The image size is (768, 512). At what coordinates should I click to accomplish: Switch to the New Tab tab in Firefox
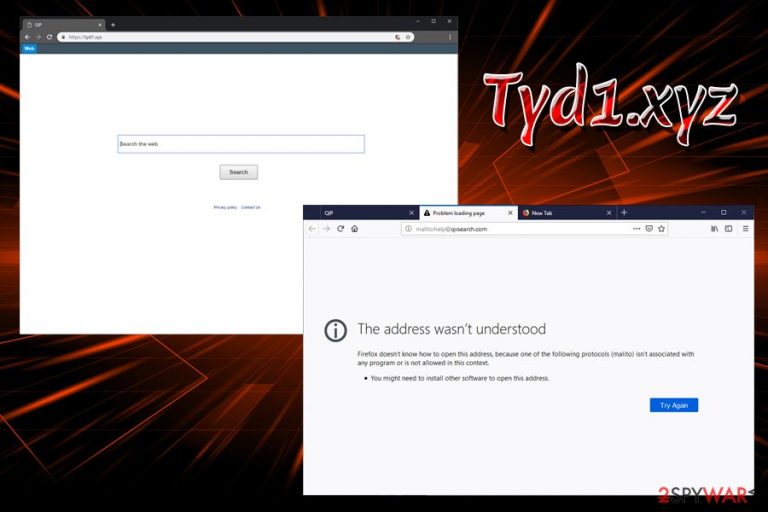coord(567,213)
